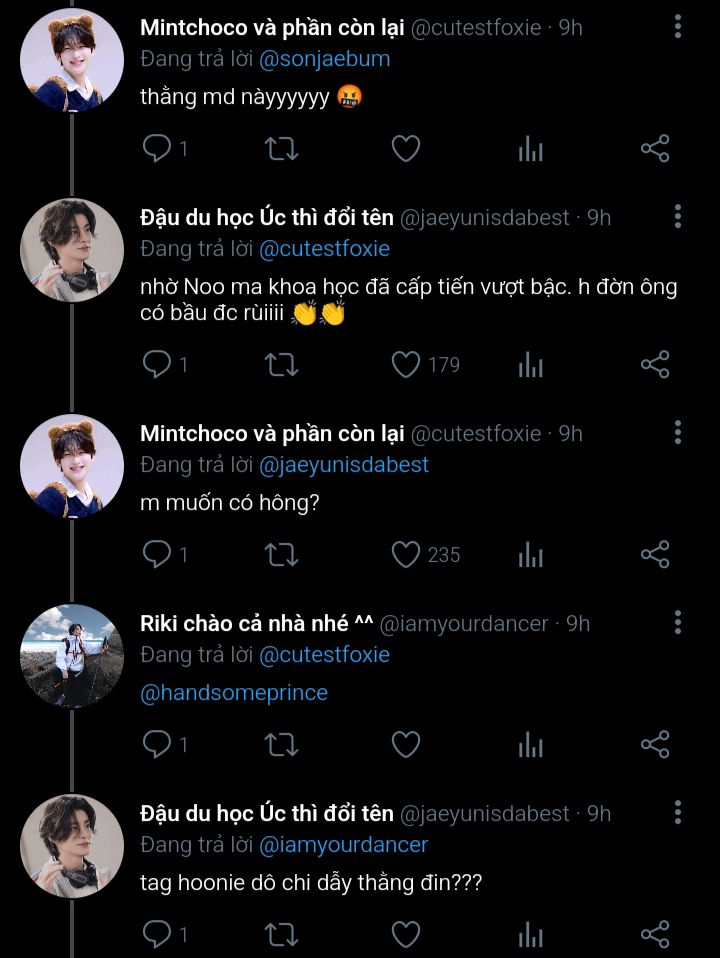This screenshot has width=720, height=958.
Task: Open more options on Riki's tweet
Action: point(678,623)
